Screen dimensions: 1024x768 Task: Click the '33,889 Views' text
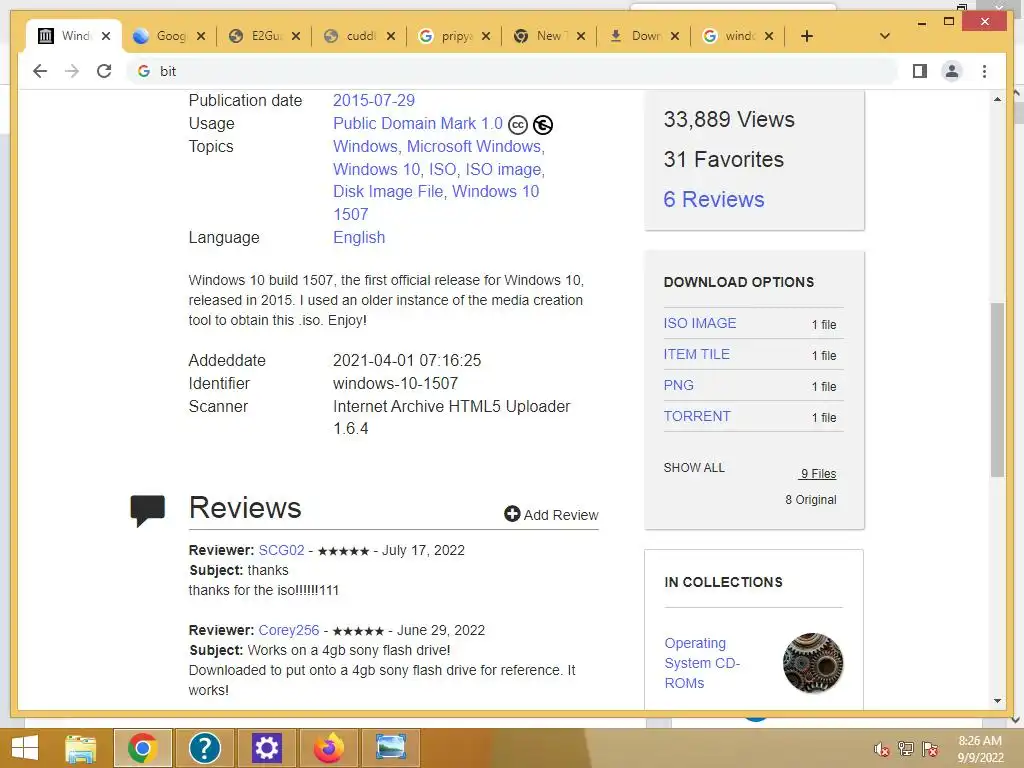pyautogui.click(x=729, y=120)
